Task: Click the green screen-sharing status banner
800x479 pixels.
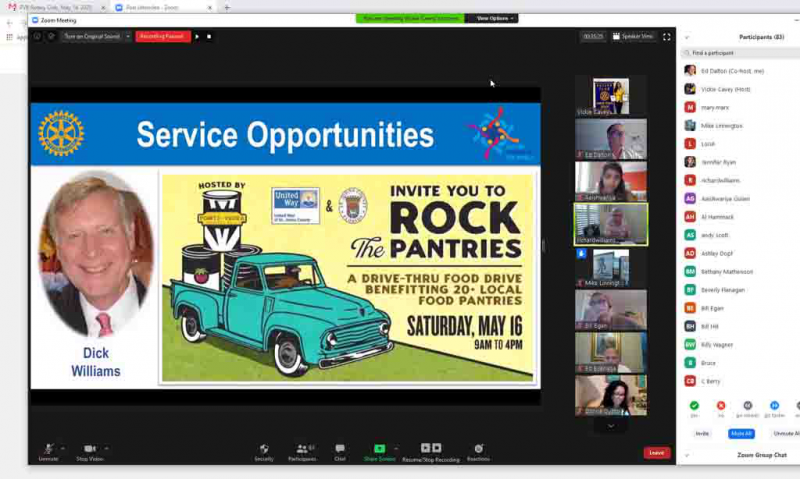Action: 410,18
